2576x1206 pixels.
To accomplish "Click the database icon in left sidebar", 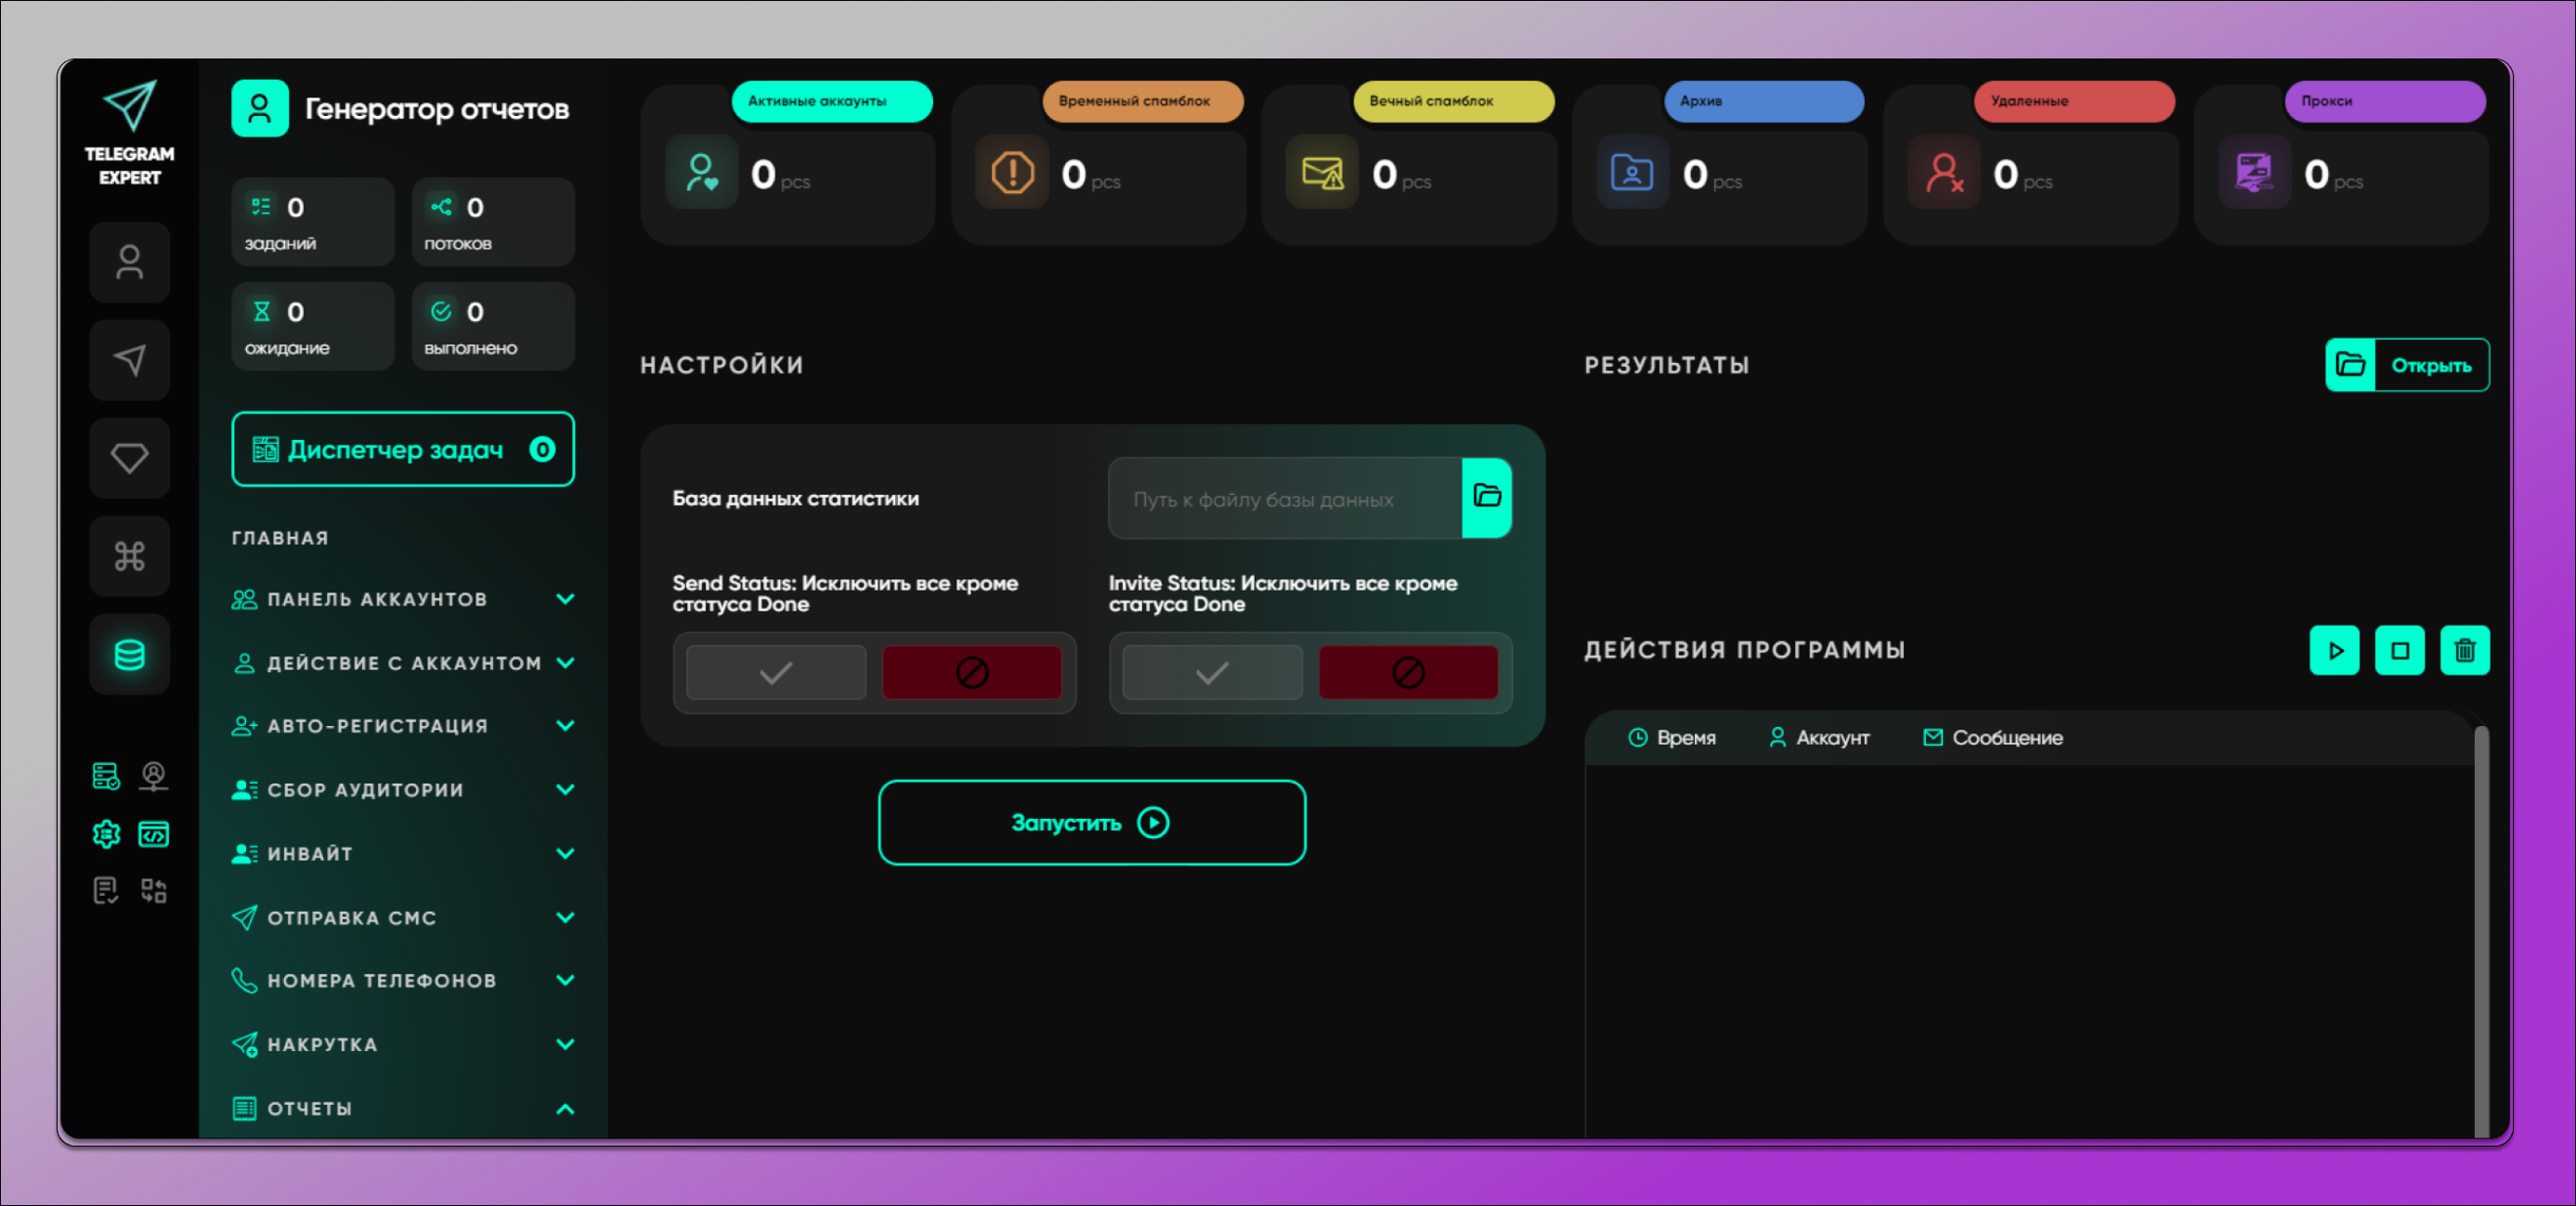I will pyautogui.click(x=129, y=655).
